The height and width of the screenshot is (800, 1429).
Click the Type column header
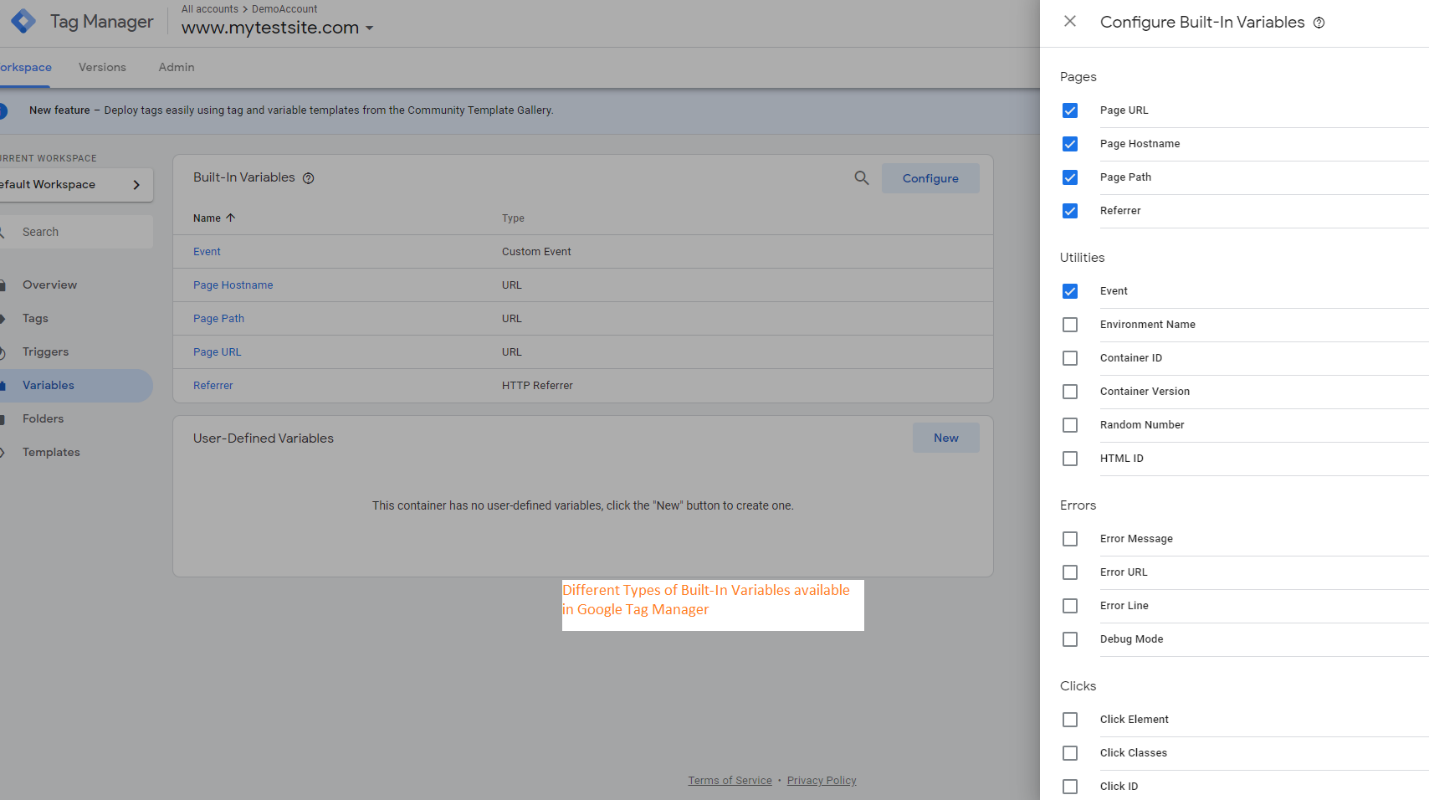point(513,218)
